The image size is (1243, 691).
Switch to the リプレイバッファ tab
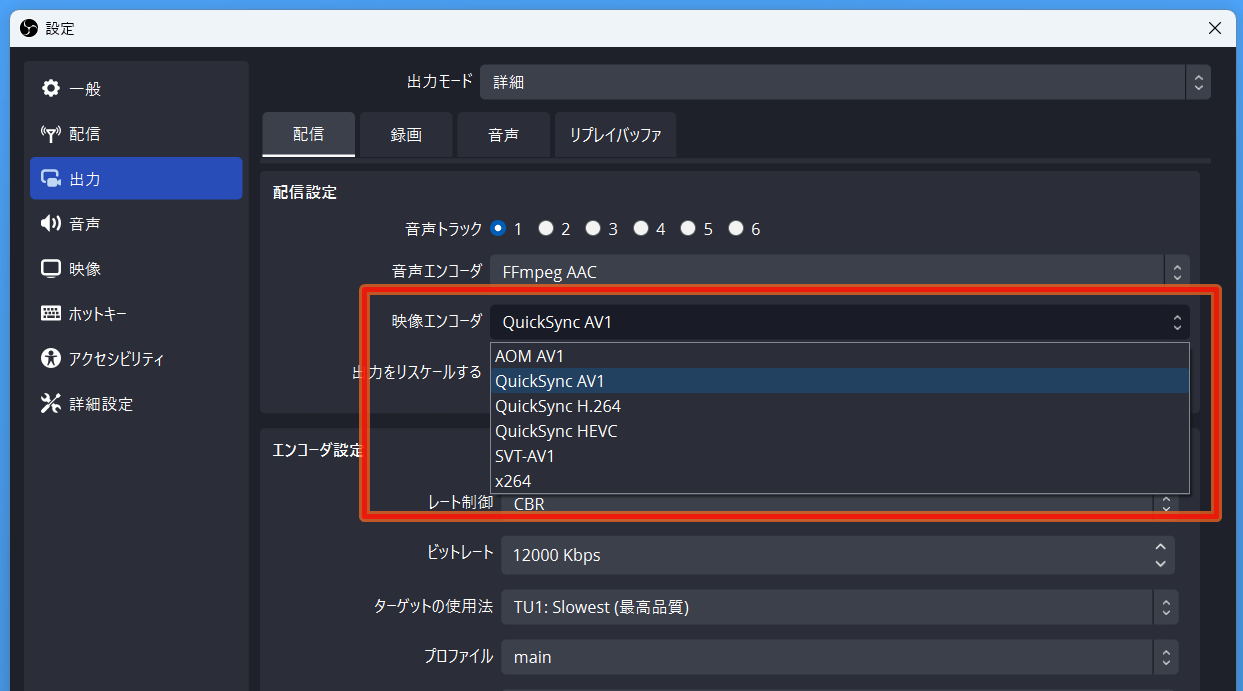pyautogui.click(x=616, y=135)
